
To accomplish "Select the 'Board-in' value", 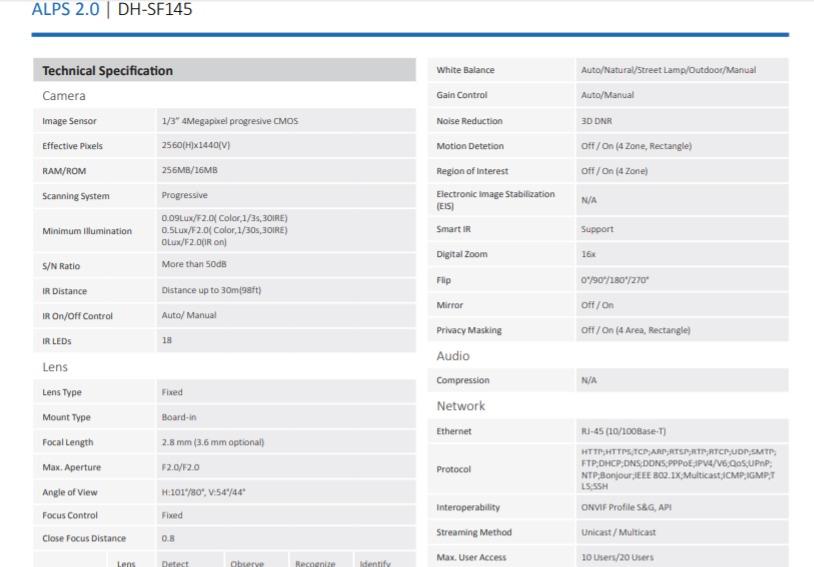I will click(x=179, y=417).
